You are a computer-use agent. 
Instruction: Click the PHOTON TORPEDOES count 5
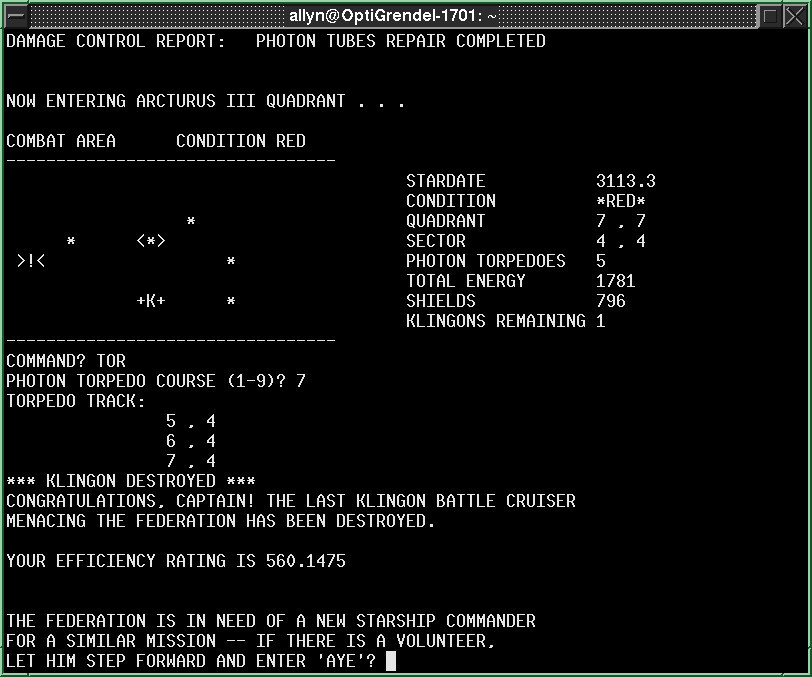pos(601,261)
